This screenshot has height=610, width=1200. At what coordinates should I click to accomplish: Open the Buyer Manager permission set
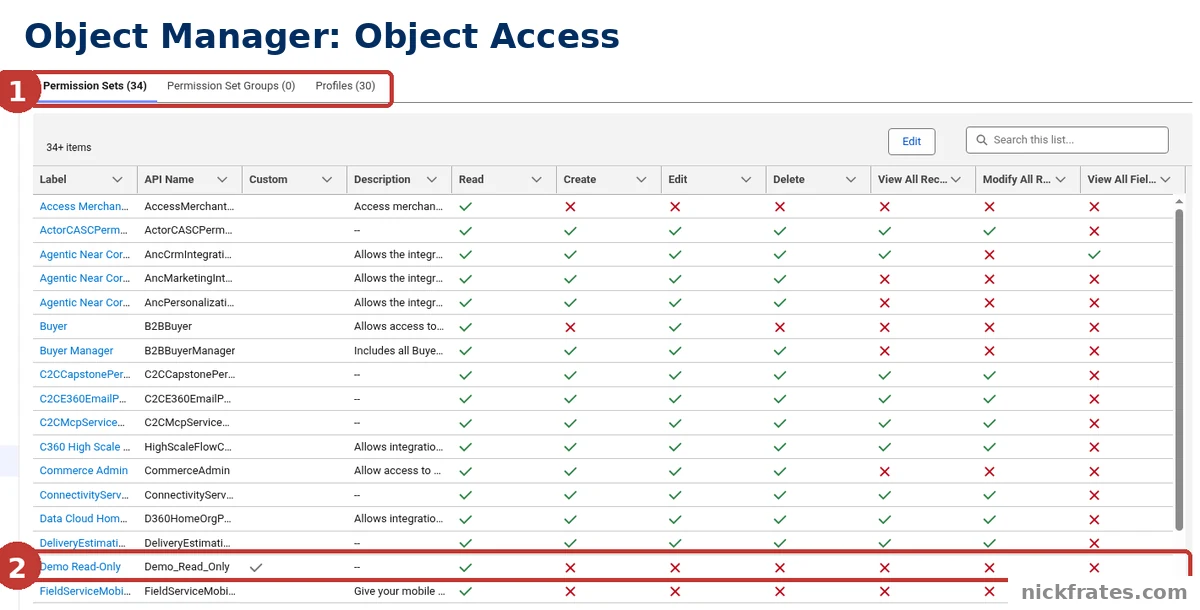77,351
